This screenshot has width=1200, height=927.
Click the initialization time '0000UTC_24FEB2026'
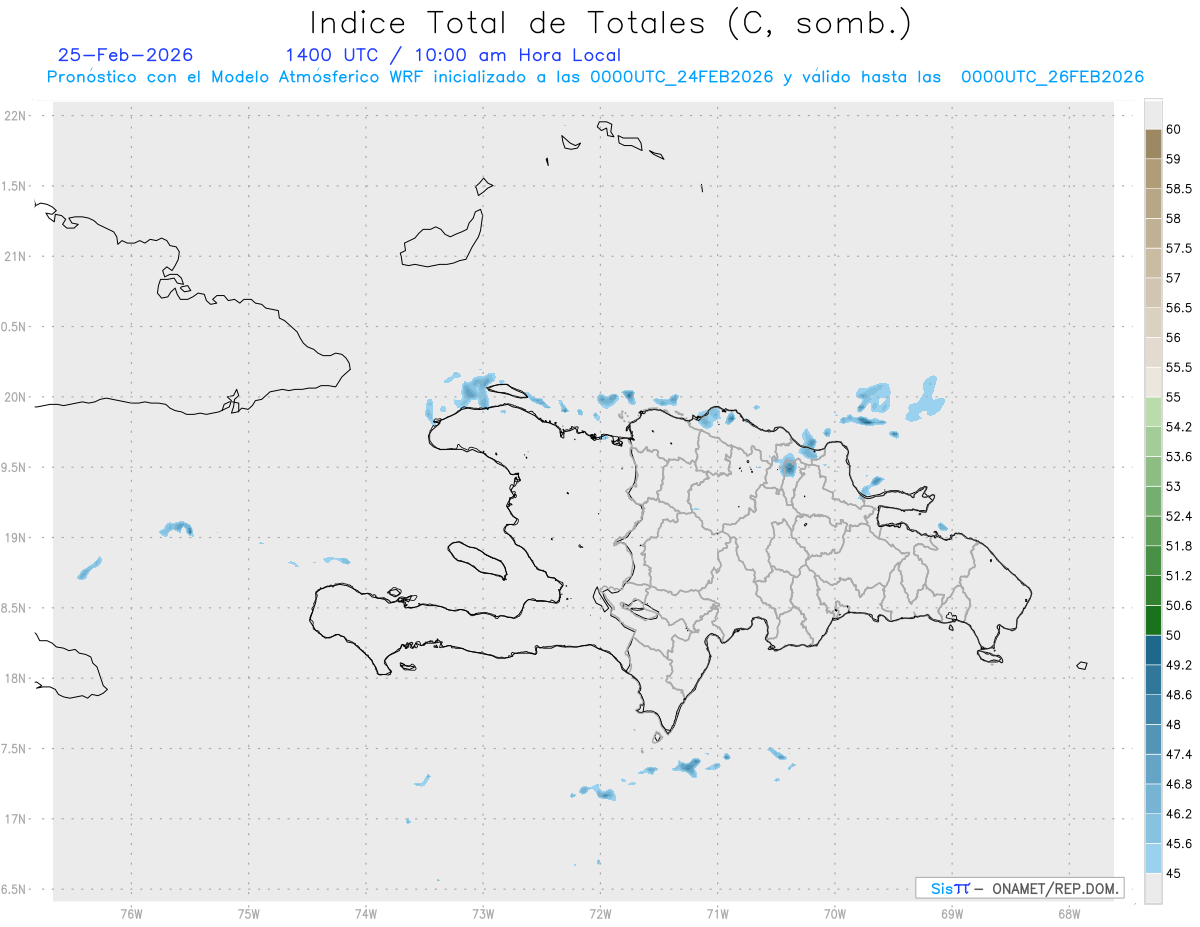[x=682, y=77]
